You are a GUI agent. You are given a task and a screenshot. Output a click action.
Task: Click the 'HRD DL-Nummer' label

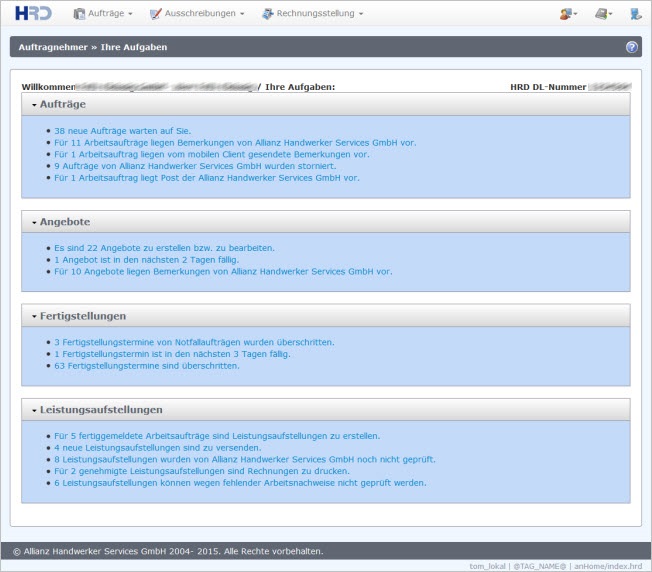pyautogui.click(x=548, y=87)
